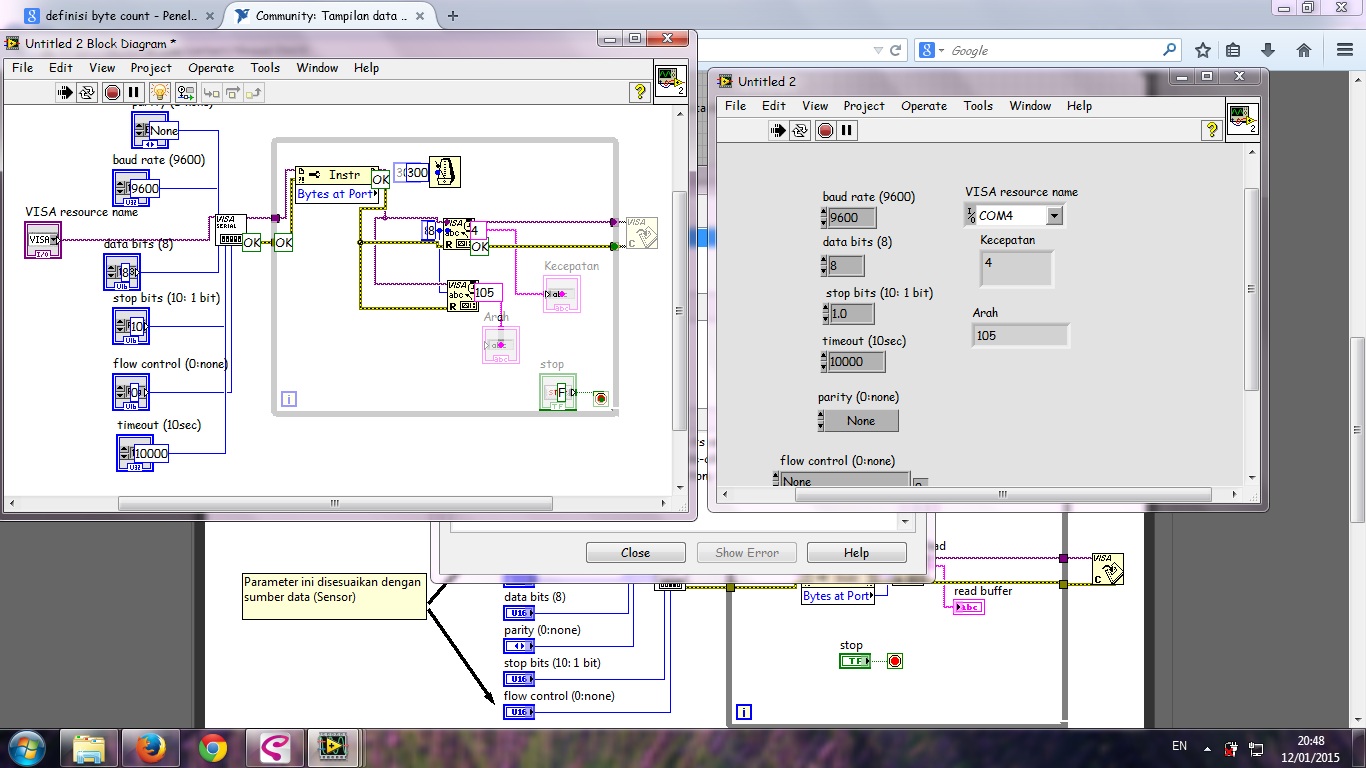Open Windows Start button
This screenshot has width=1366, height=768.
[26, 748]
